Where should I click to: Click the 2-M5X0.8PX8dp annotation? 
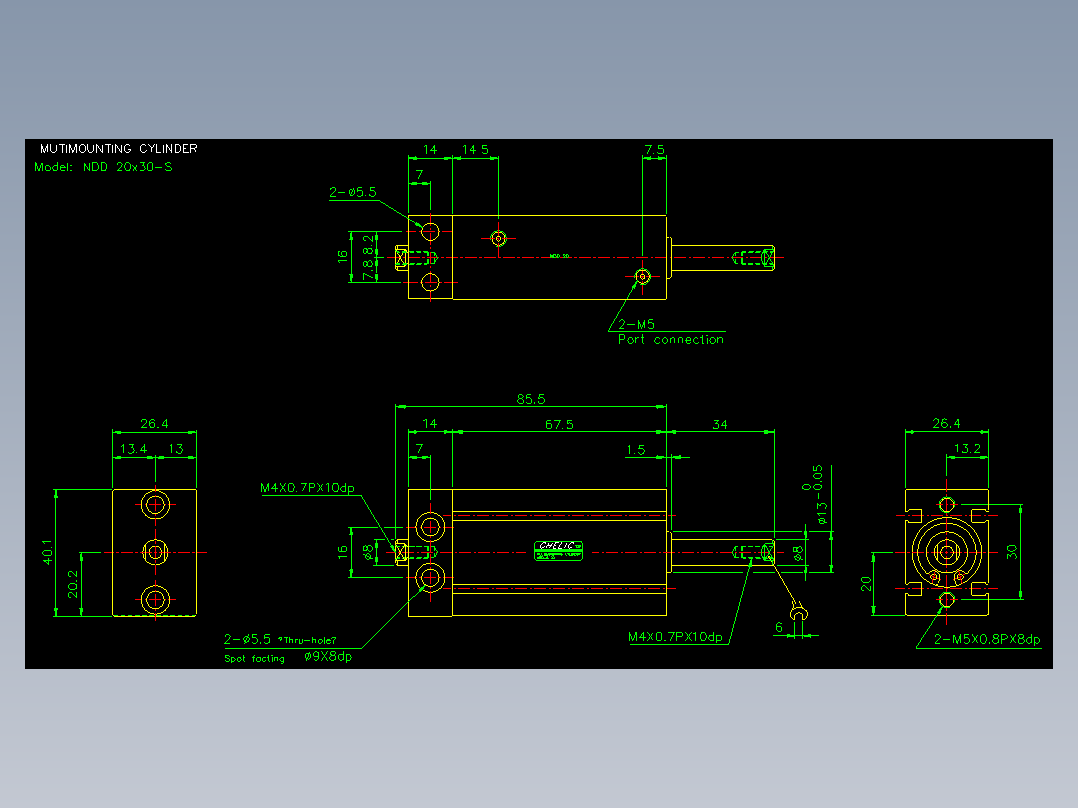(x=987, y=640)
